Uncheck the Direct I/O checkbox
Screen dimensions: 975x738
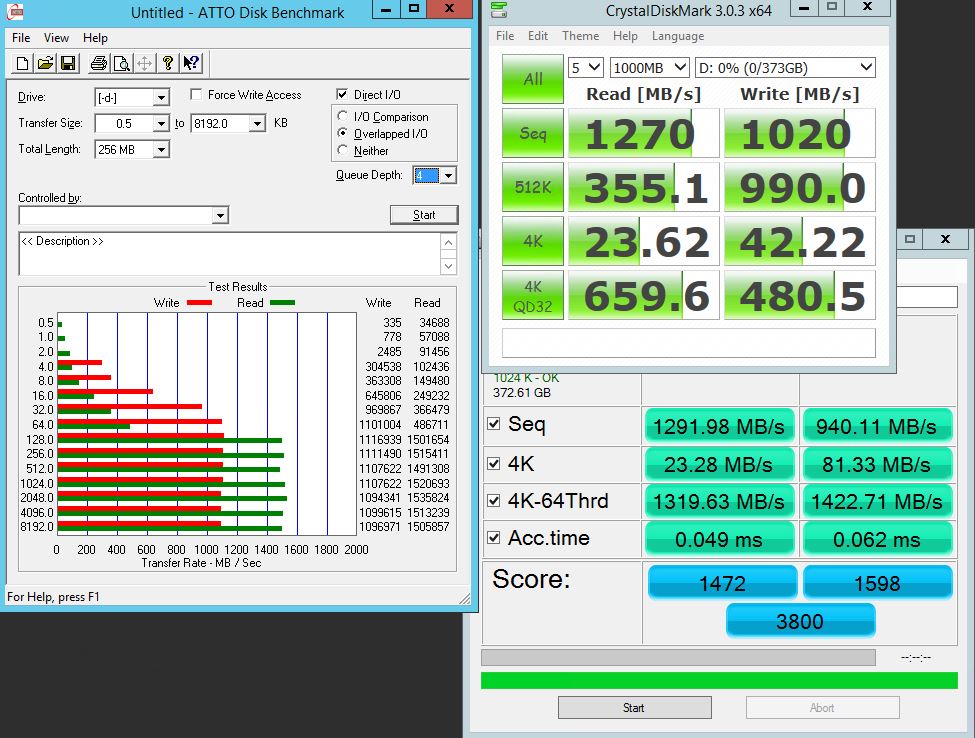click(x=344, y=95)
